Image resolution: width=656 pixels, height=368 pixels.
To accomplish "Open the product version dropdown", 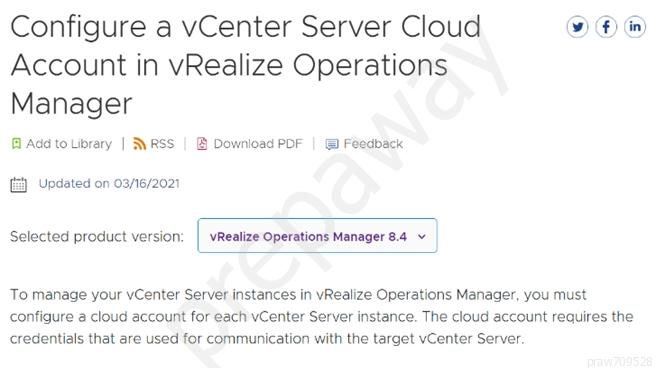I will [318, 235].
